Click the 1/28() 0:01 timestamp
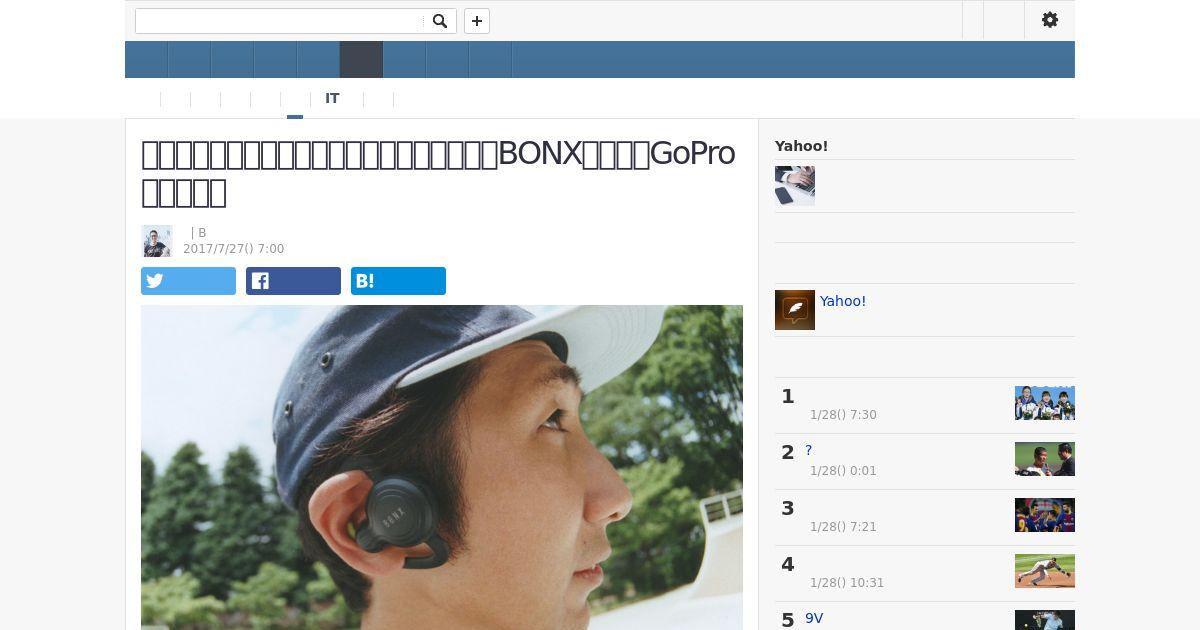The image size is (1200, 630). tap(843, 471)
